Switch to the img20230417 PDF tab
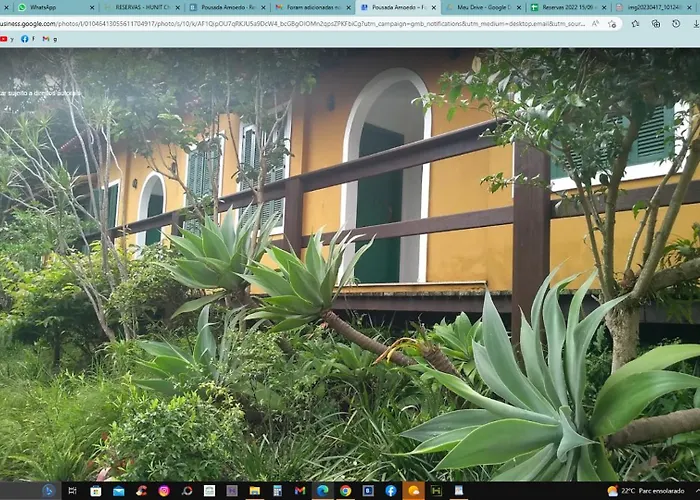 tap(655, 8)
